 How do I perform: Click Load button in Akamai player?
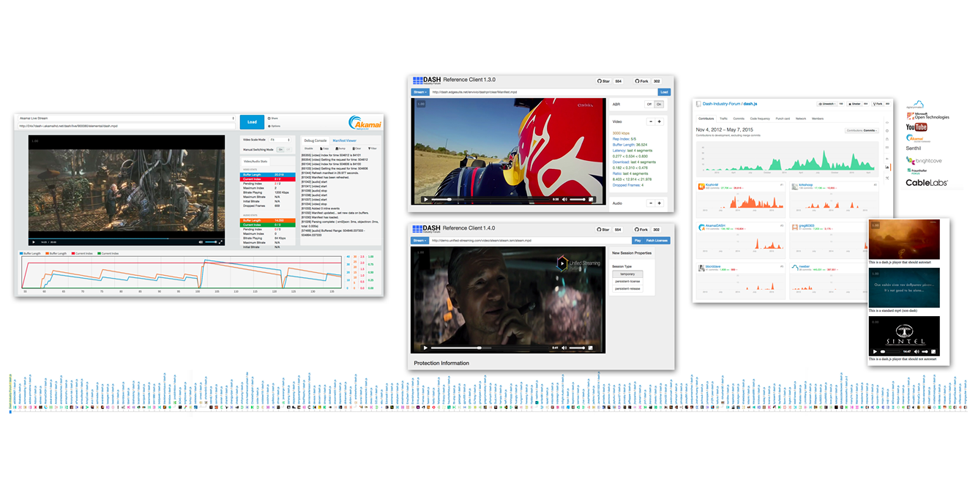tap(252, 121)
